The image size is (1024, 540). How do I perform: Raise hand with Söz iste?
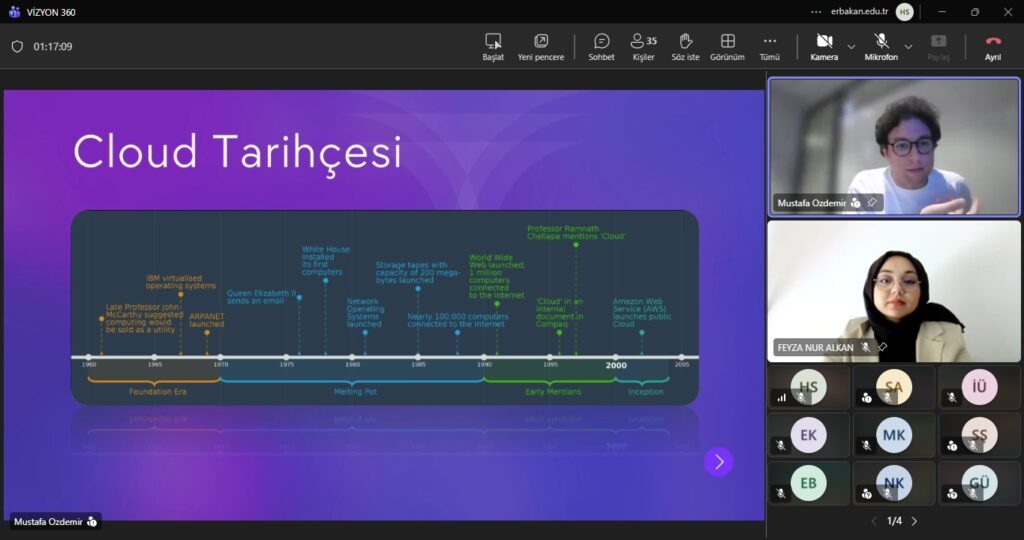tap(686, 46)
